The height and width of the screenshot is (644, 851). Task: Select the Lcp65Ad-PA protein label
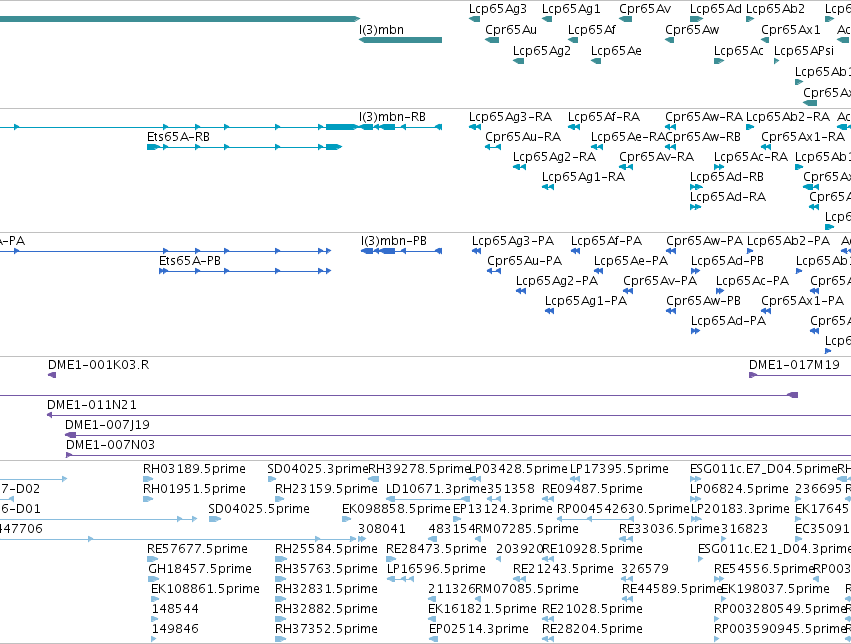[x=728, y=321]
